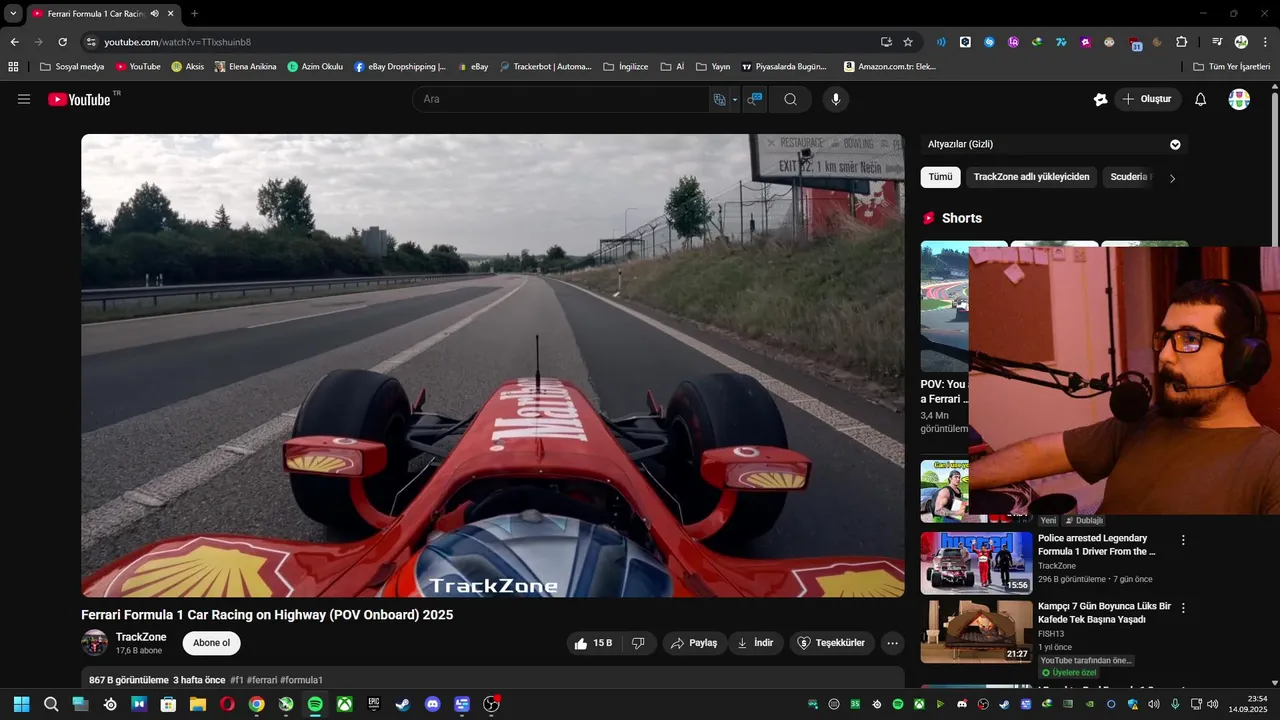The image size is (1280, 720).
Task: Open the Shazam extension icon
Action: [989, 42]
